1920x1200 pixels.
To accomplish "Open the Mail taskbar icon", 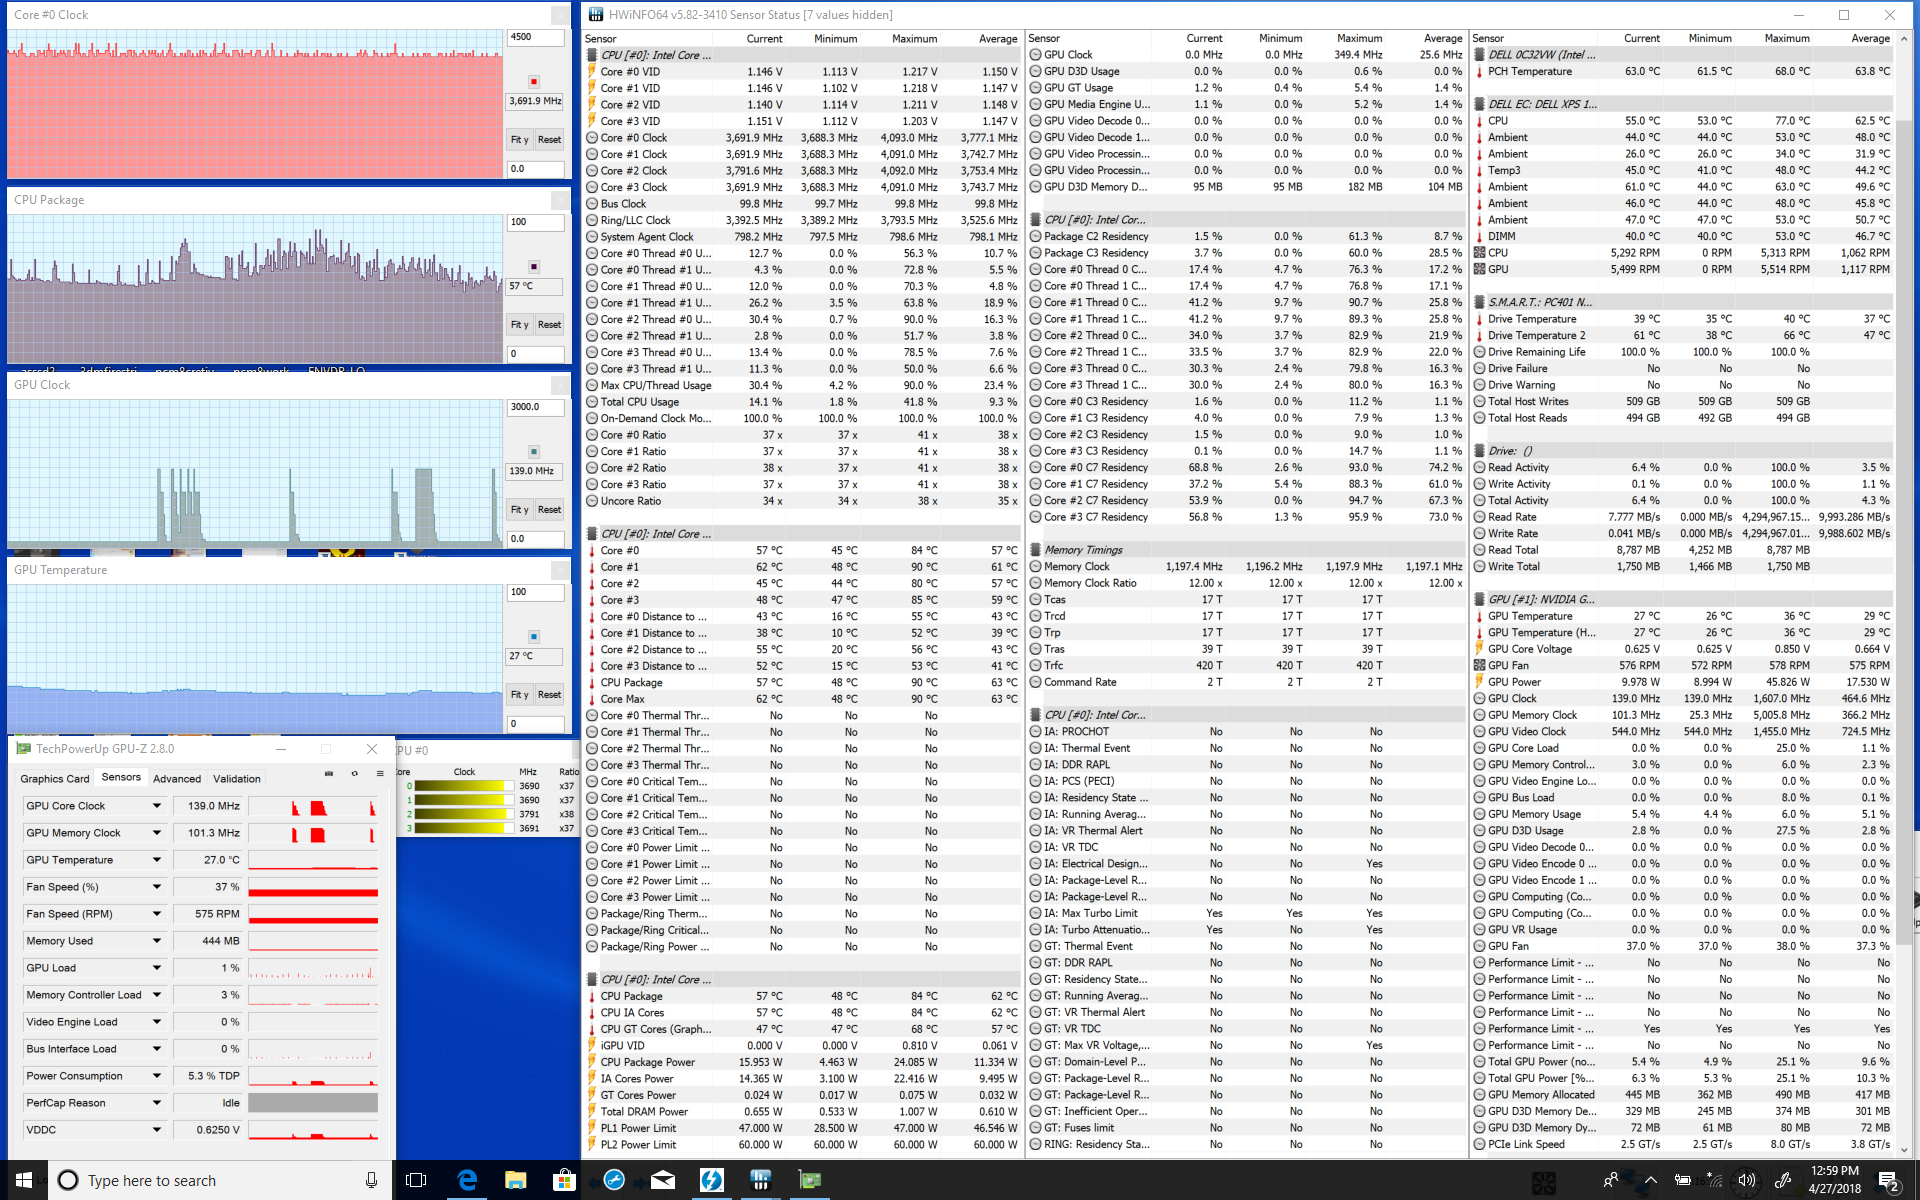I will click(662, 1180).
